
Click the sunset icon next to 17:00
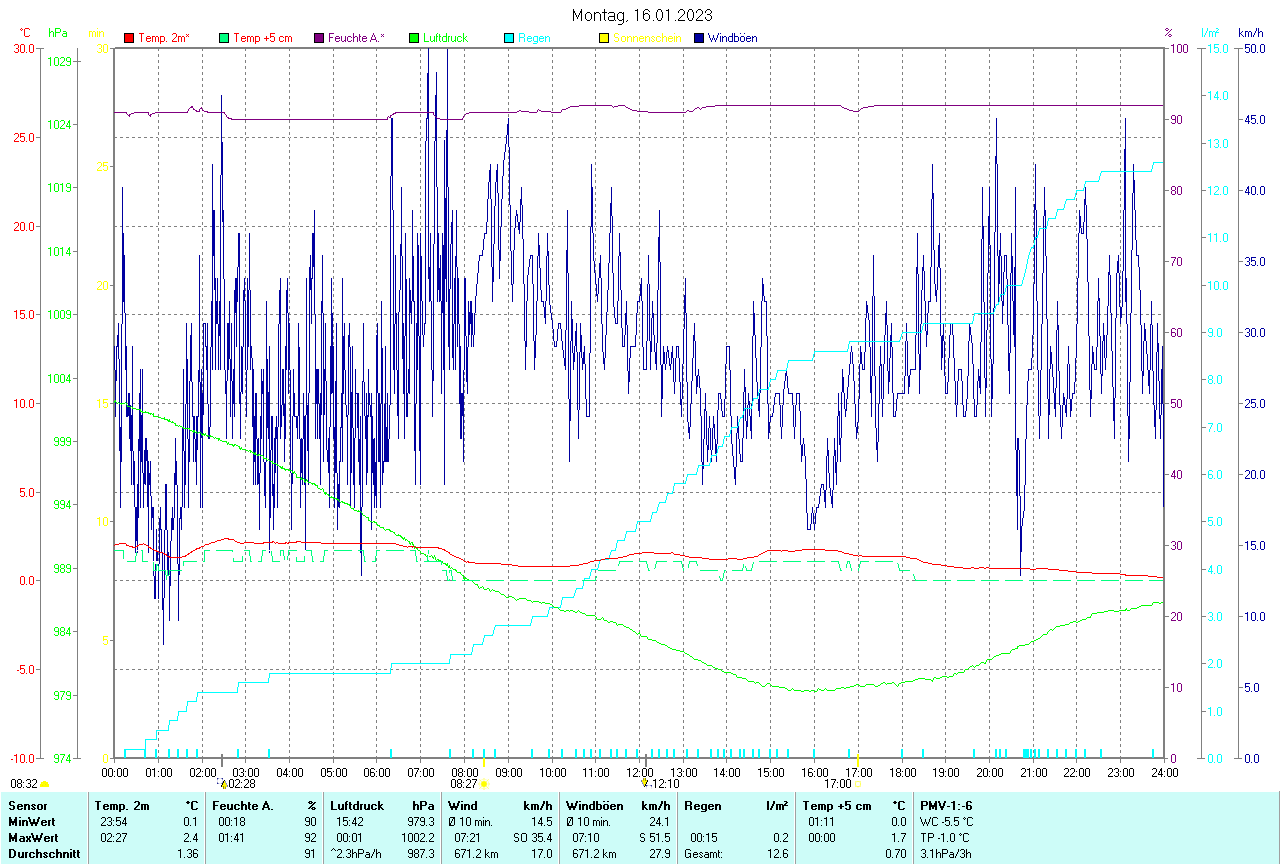pos(858,785)
